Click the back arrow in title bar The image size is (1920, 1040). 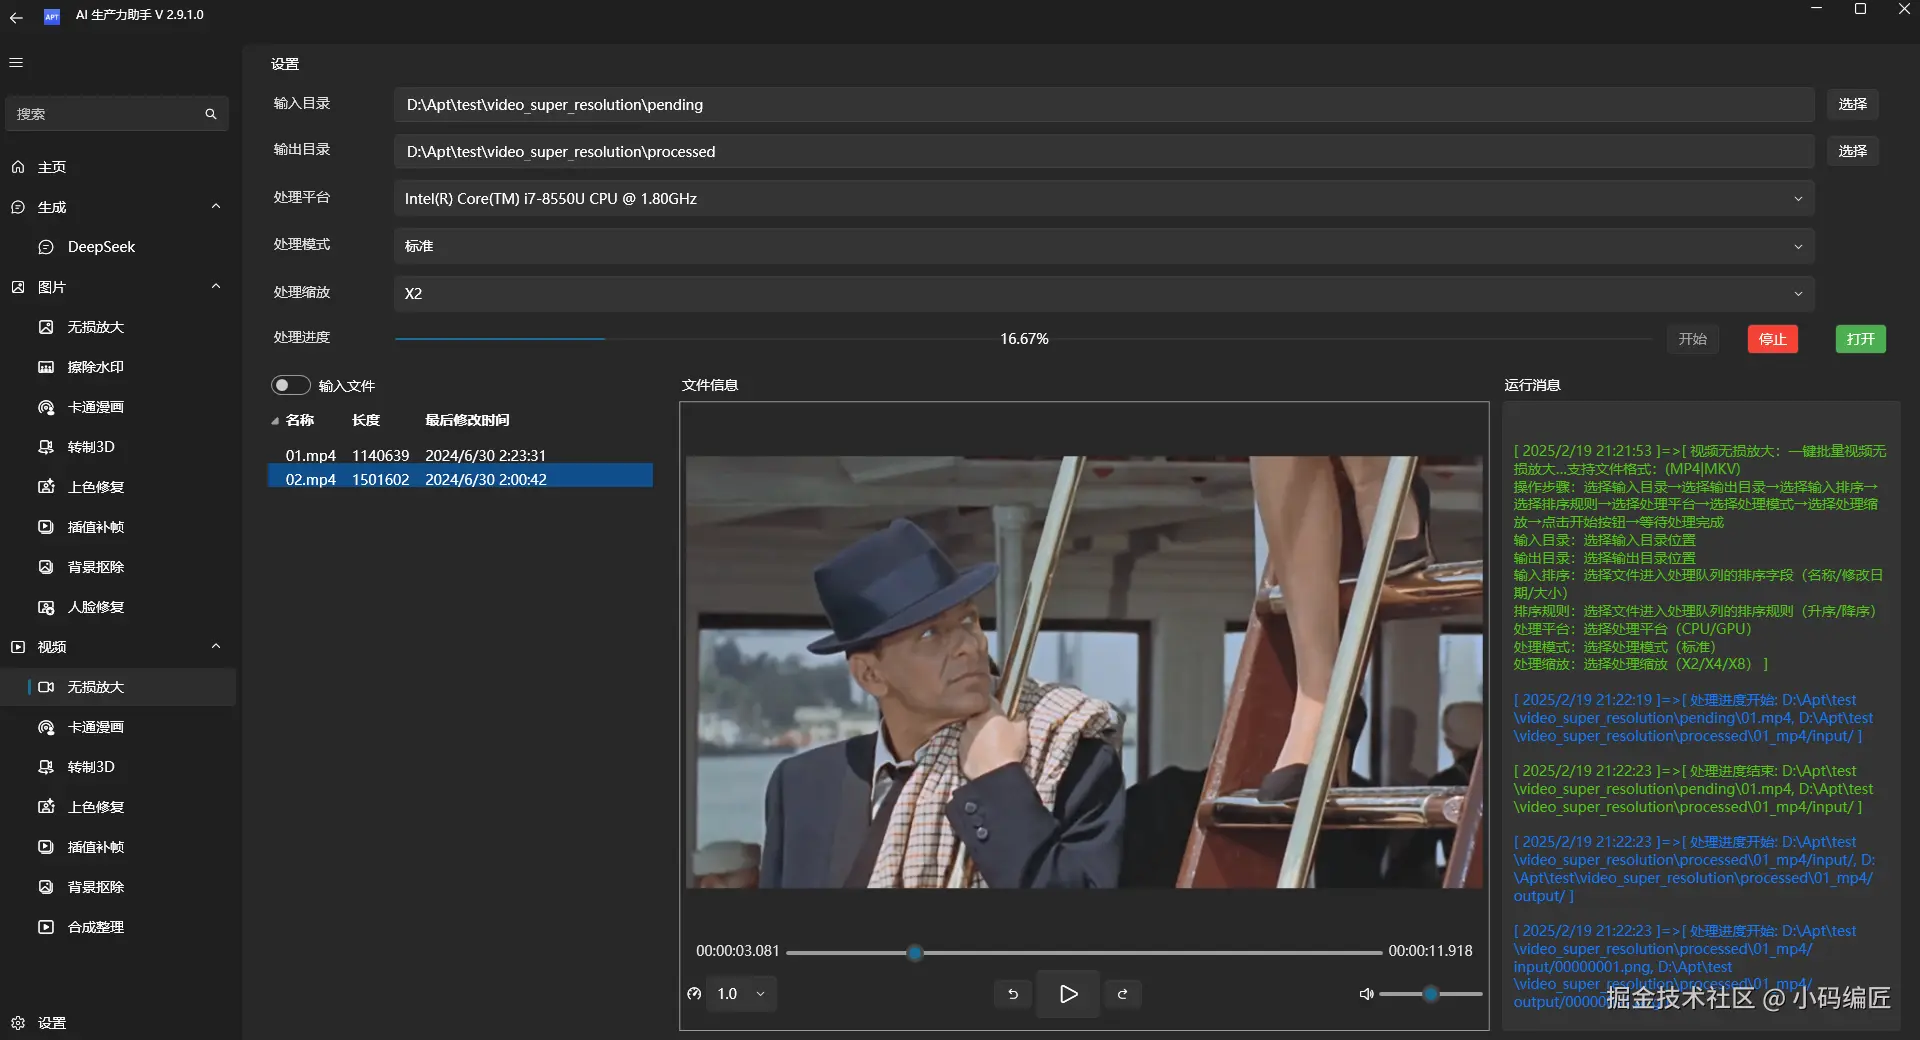[16, 17]
